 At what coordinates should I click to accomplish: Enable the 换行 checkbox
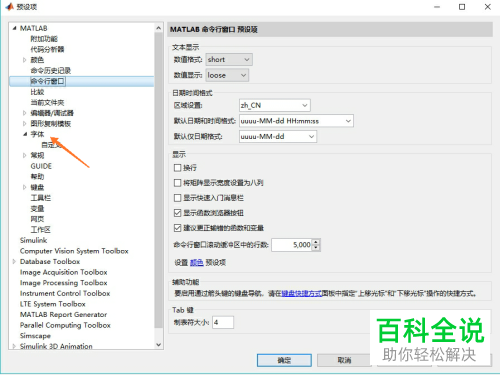point(178,168)
